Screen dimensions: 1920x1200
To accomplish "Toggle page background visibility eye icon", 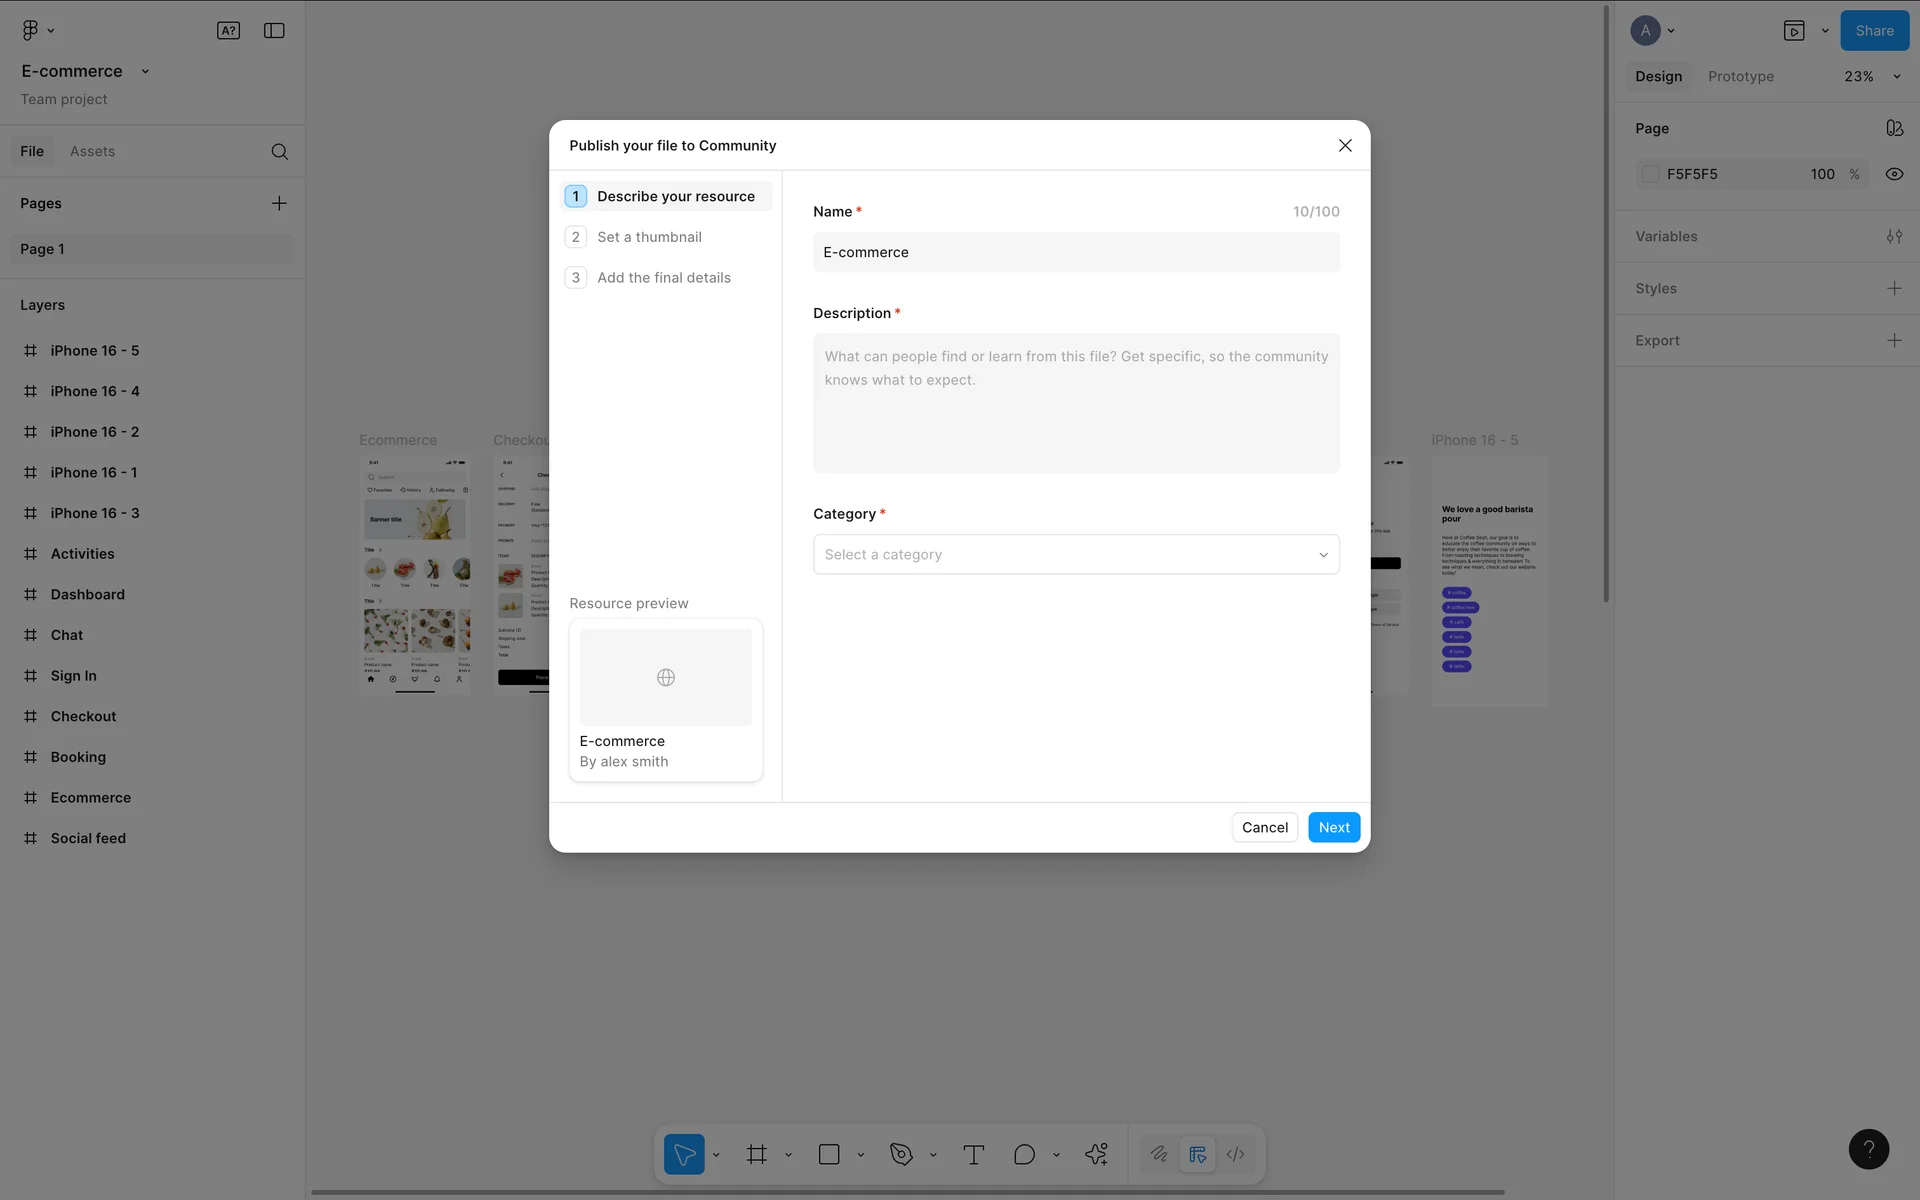I will pos(1894,174).
